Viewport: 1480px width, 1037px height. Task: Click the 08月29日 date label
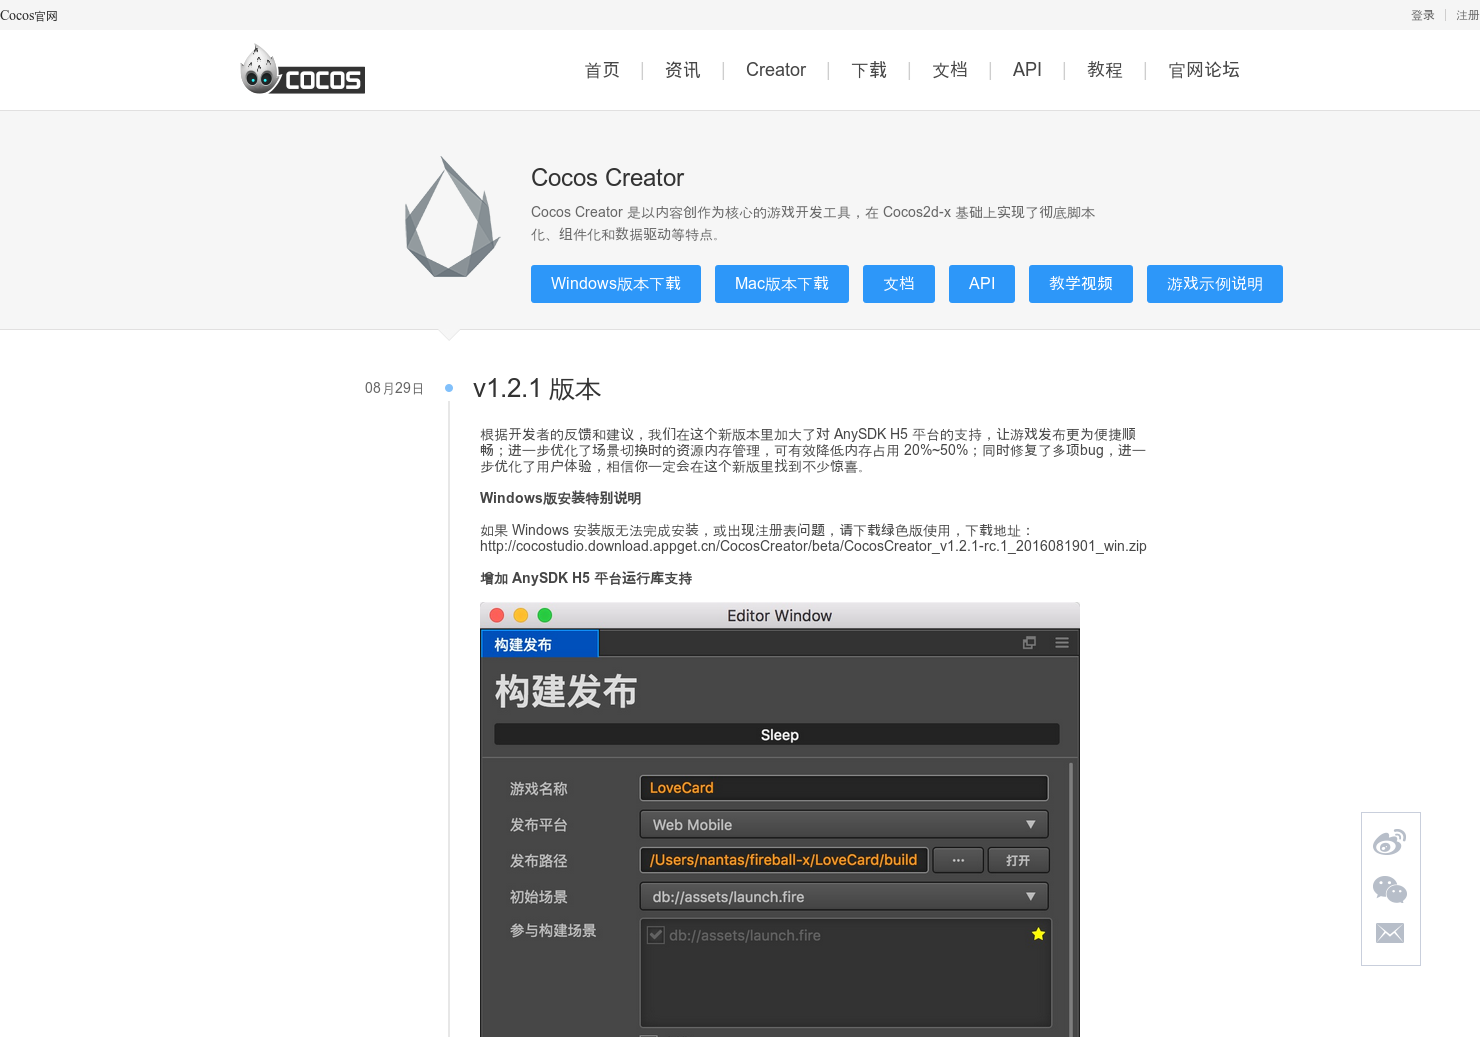(394, 388)
